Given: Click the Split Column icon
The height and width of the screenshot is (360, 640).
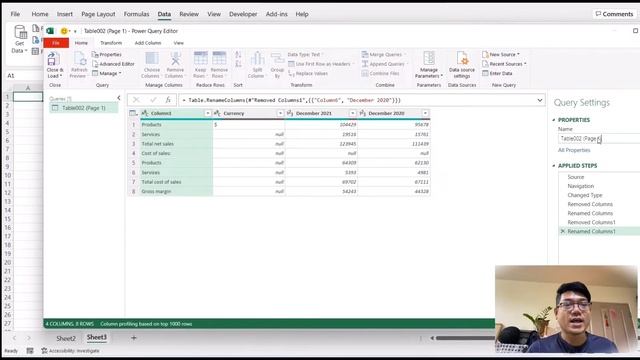Looking at the screenshot, I should 257,59.
